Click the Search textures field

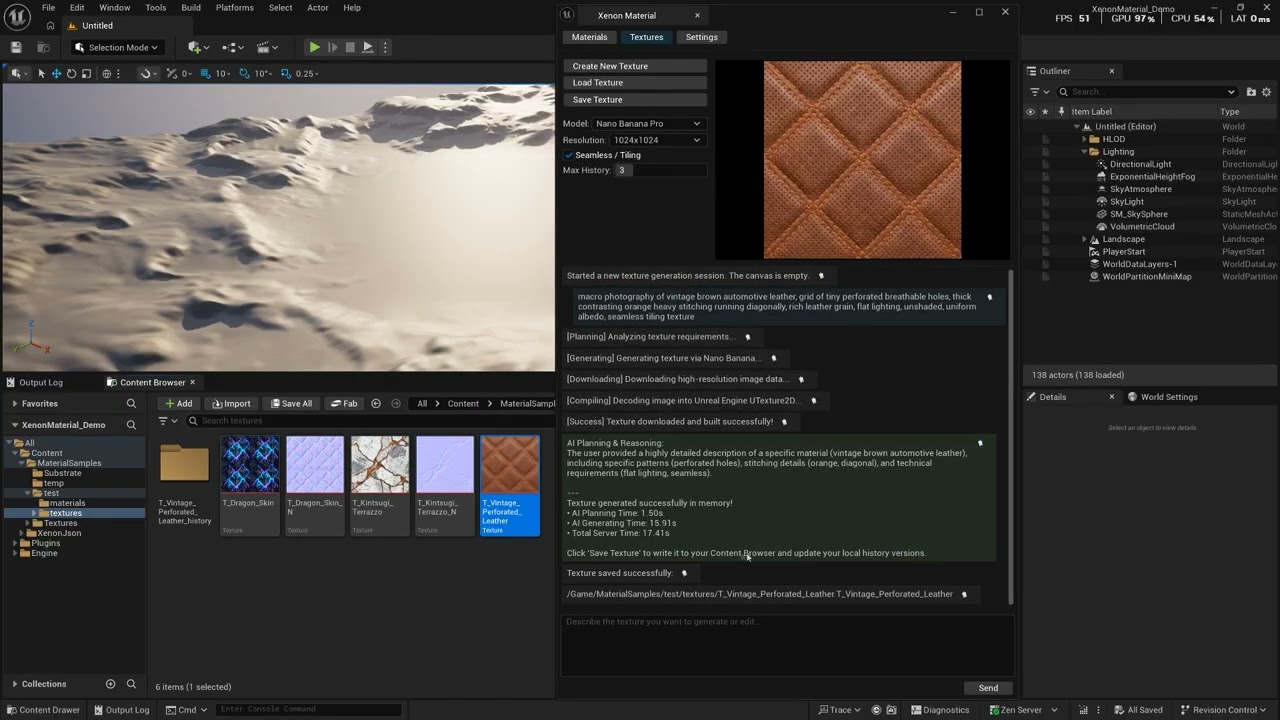click(370, 421)
